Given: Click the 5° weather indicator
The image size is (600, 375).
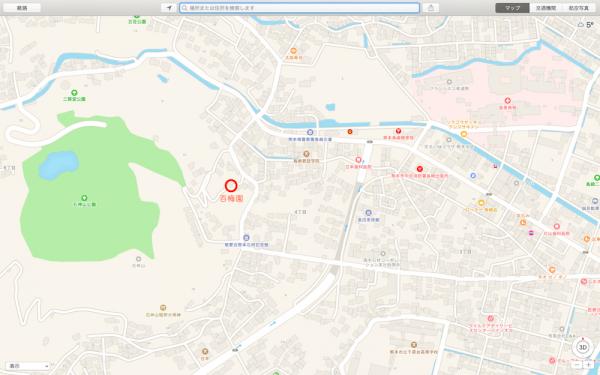Looking at the screenshot, I should 586,25.
